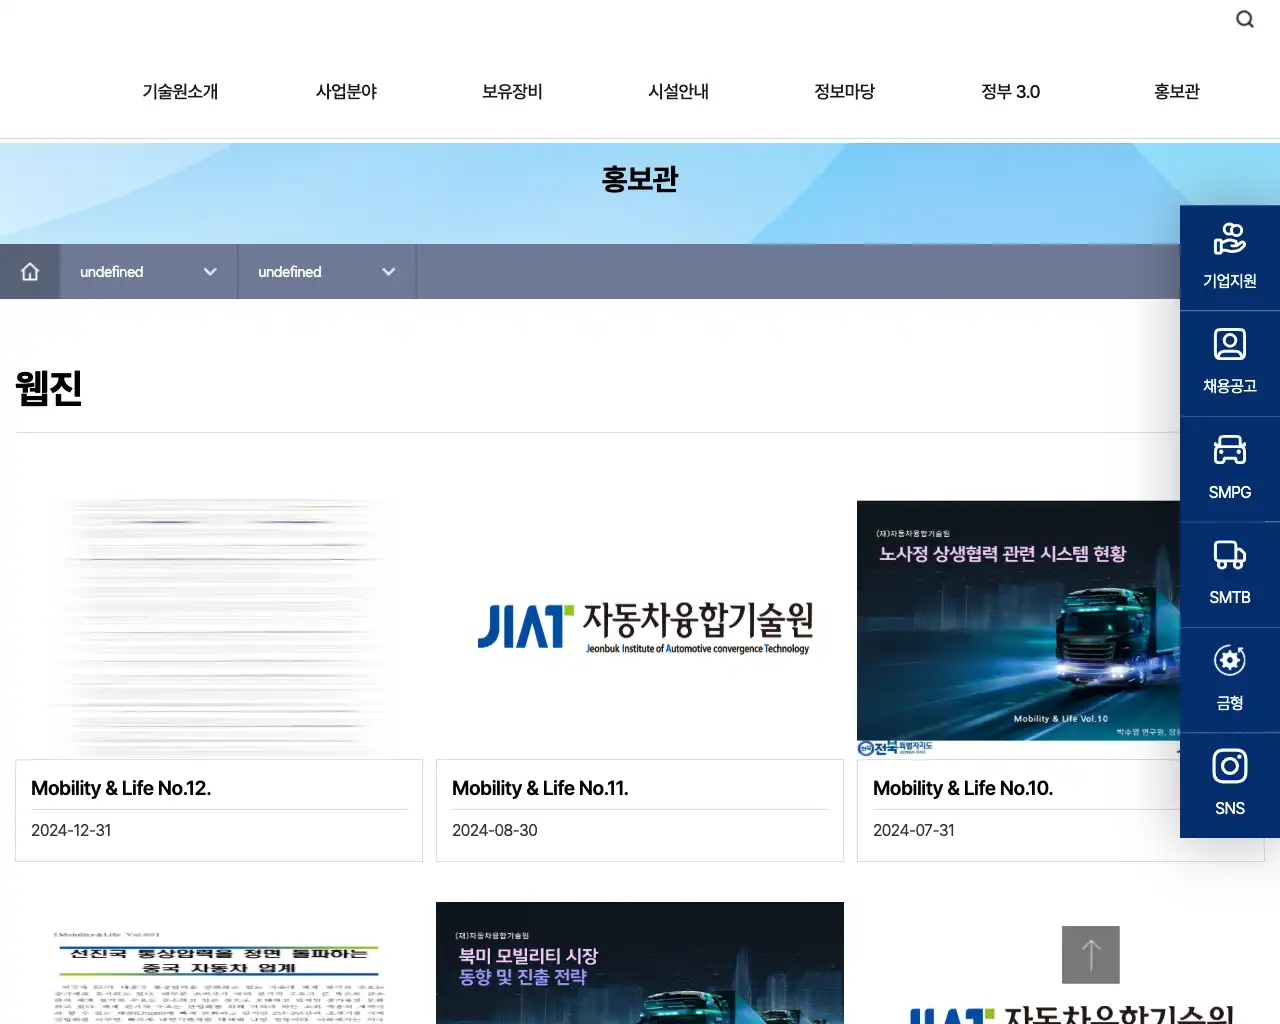Open the 사업분야 navigation item
1280x1024 pixels.
coord(345,91)
